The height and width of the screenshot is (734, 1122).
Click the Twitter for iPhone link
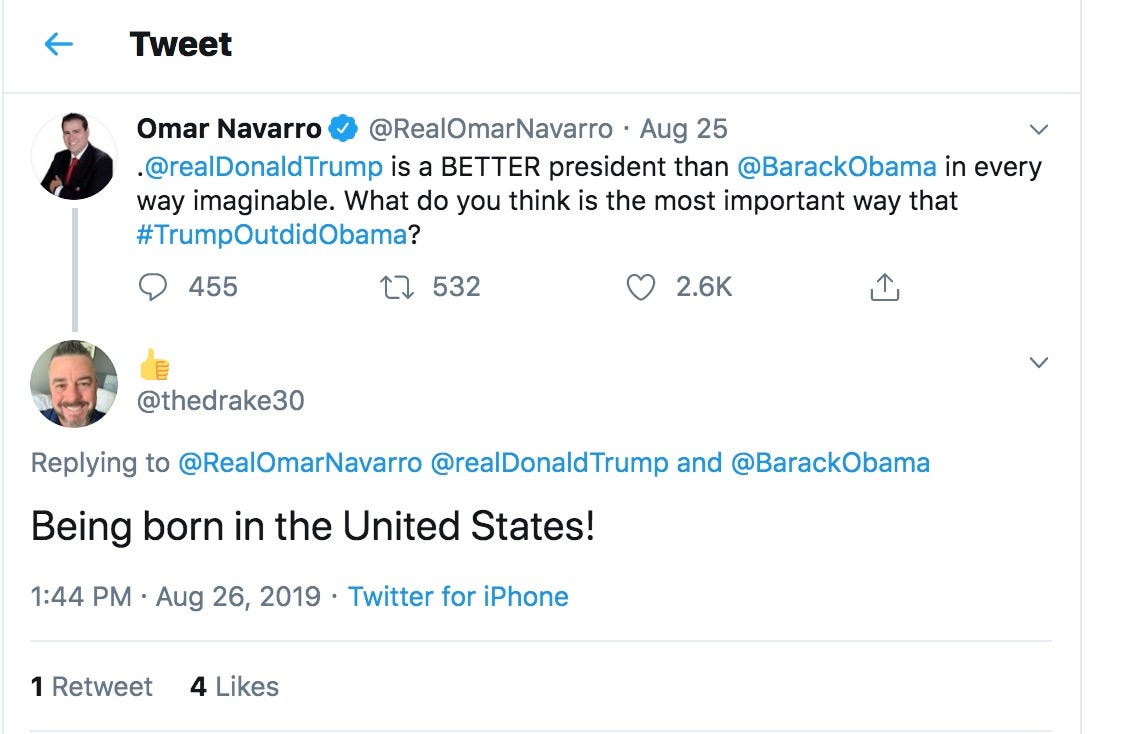click(458, 597)
